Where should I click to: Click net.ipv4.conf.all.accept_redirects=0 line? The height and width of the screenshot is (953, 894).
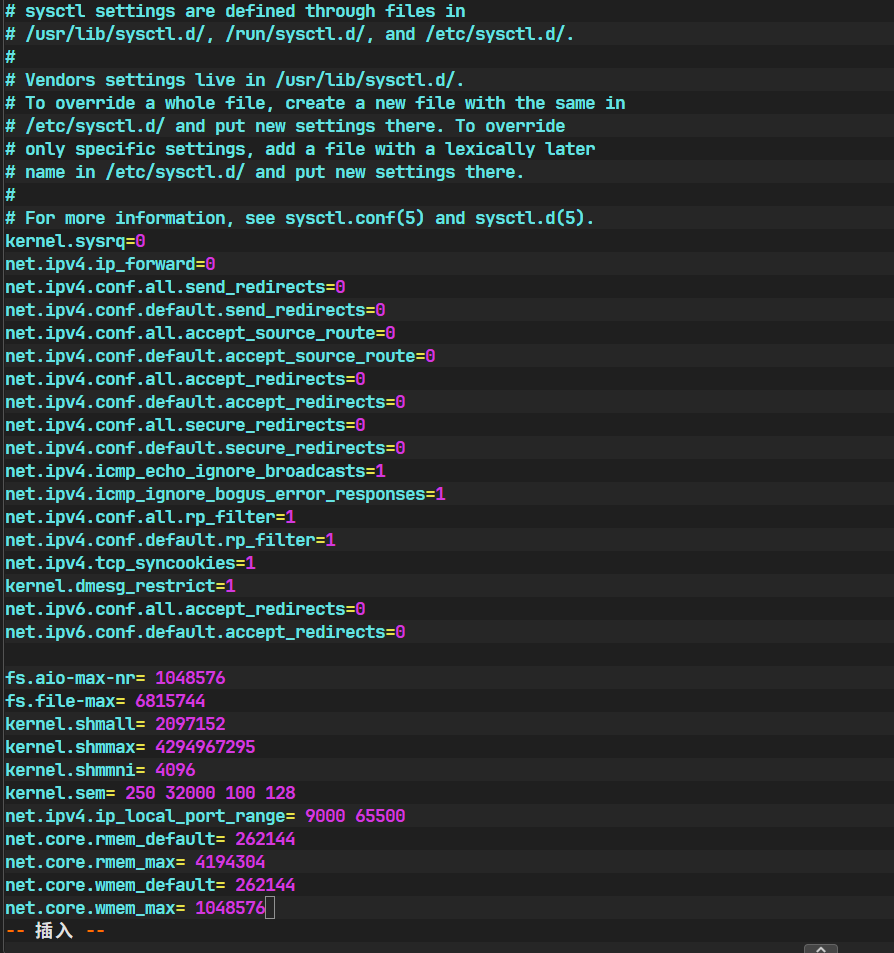(185, 380)
